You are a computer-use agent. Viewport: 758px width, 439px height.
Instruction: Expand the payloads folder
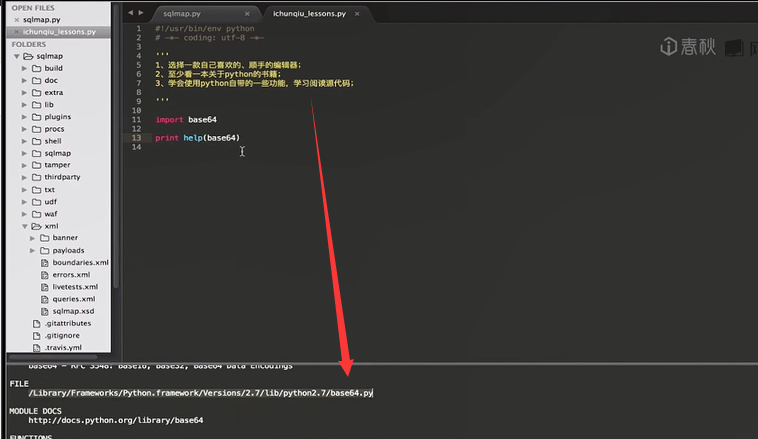32,250
